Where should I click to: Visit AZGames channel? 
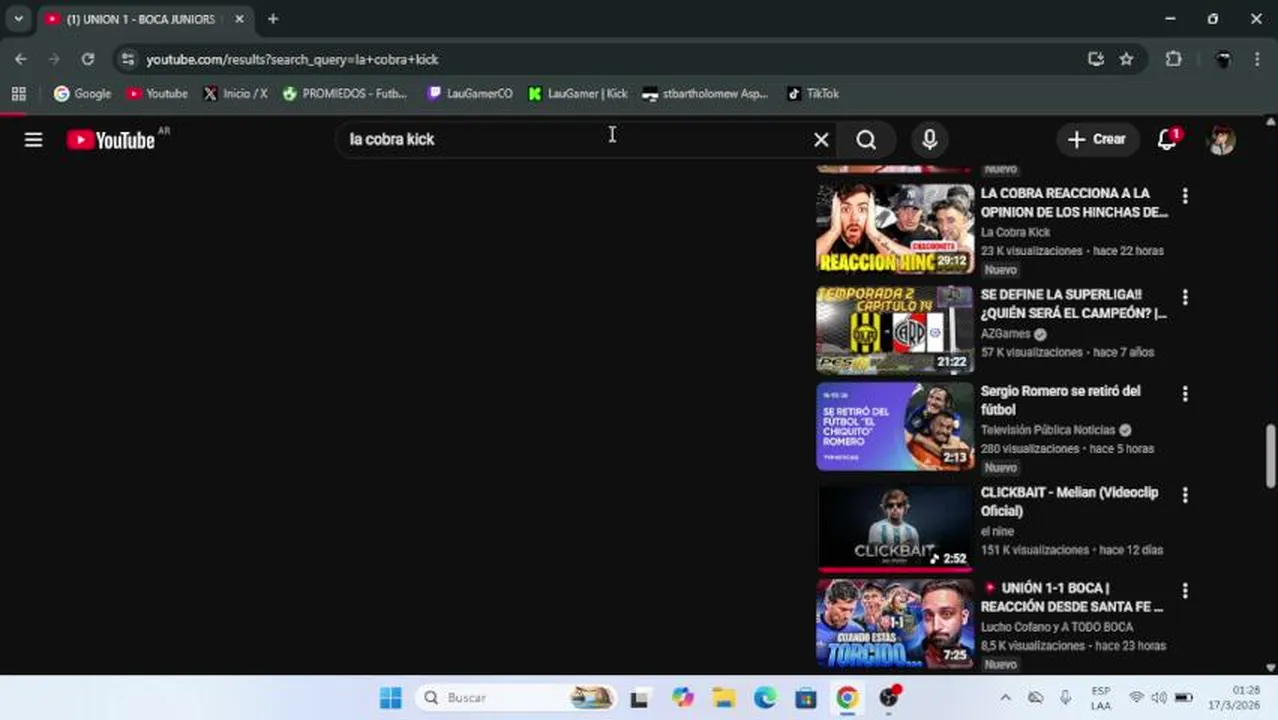[x=1006, y=334]
